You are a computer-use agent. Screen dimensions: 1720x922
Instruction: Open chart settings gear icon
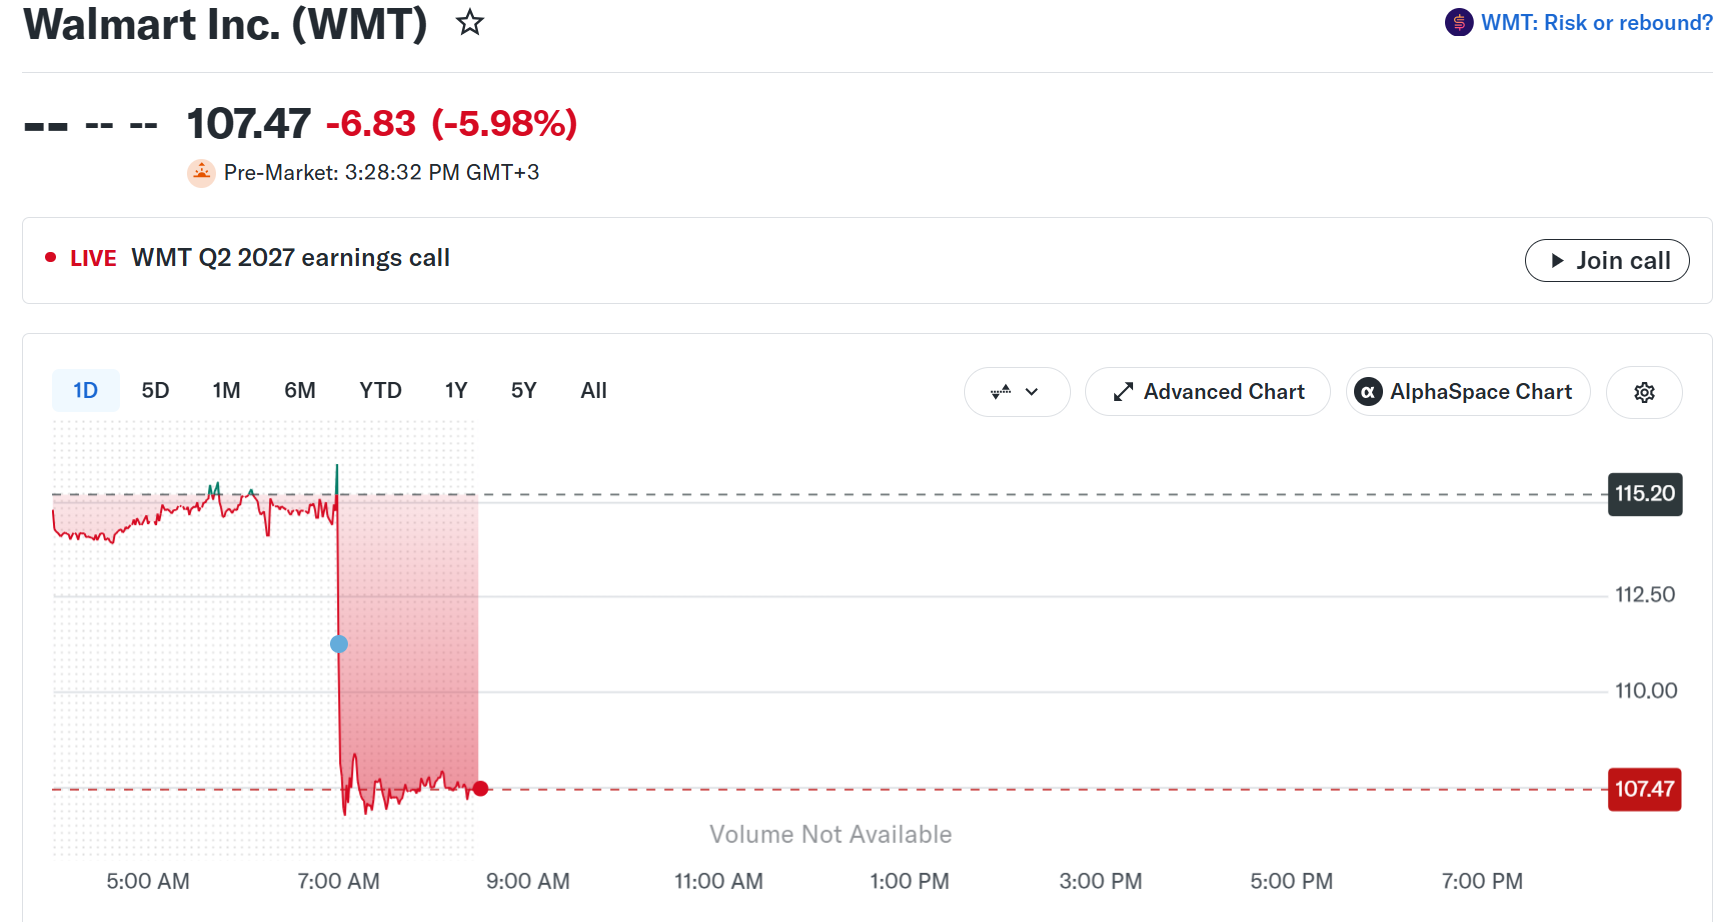[1644, 392]
